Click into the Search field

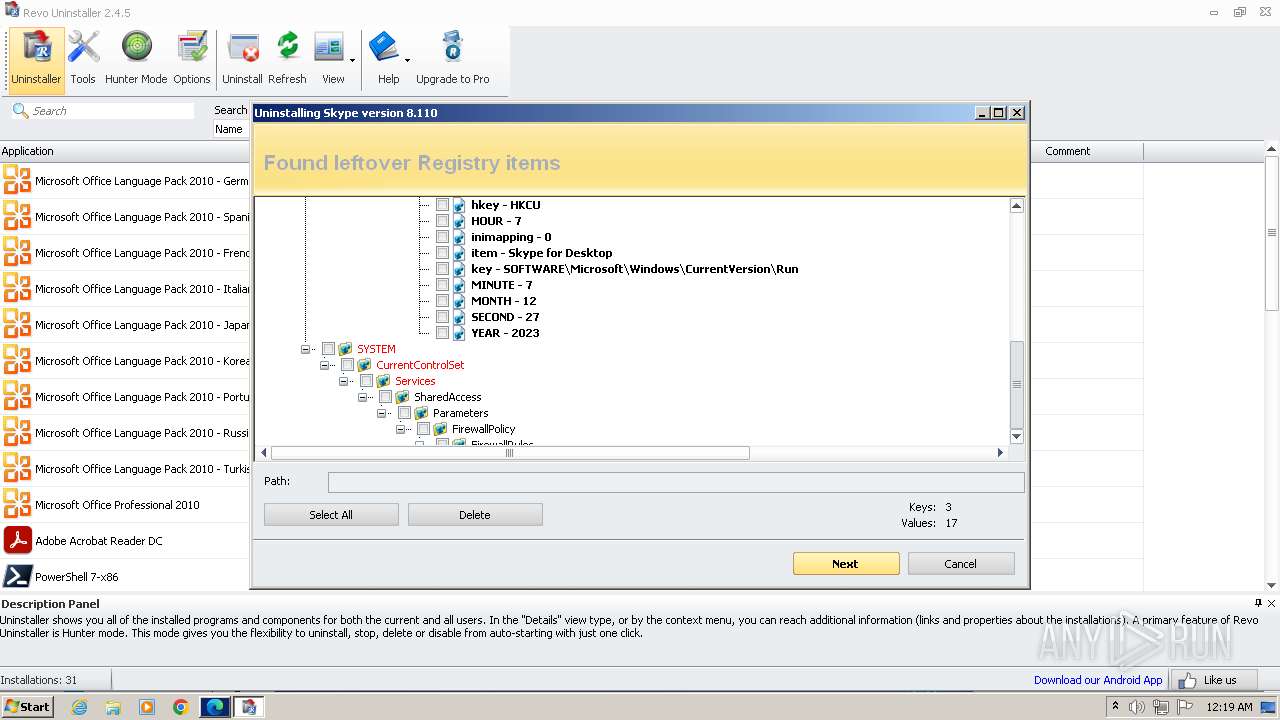point(112,111)
